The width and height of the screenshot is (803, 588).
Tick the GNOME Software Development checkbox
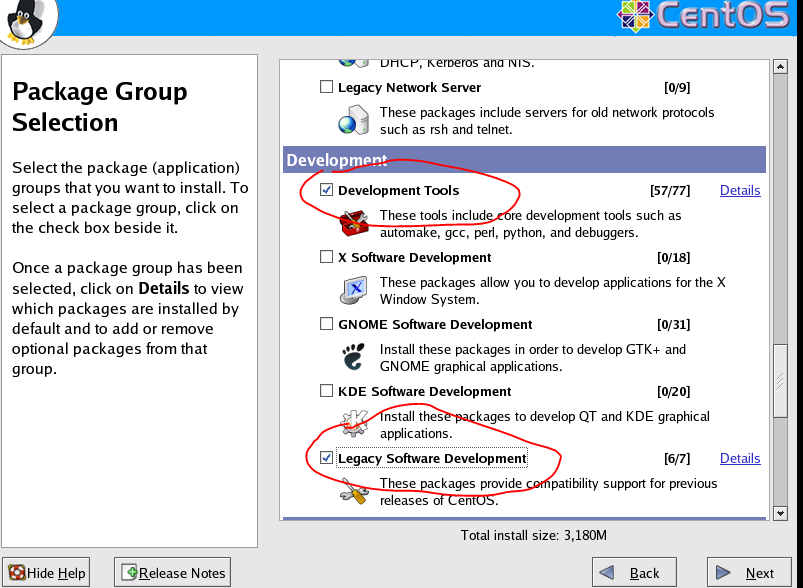click(x=326, y=324)
